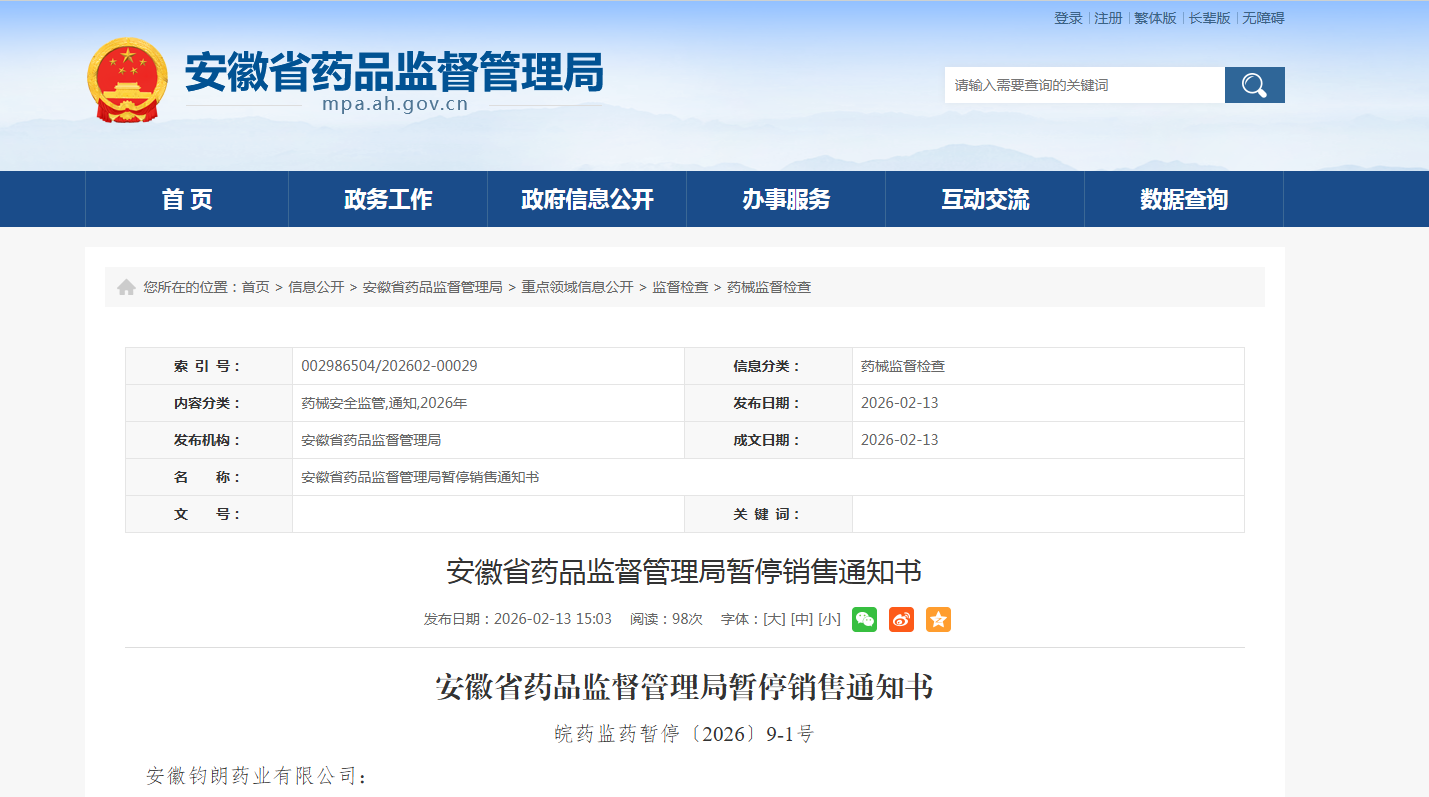Share article via WeChat icon
Viewport: 1429px width, 797px height.
click(x=864, y=619)
